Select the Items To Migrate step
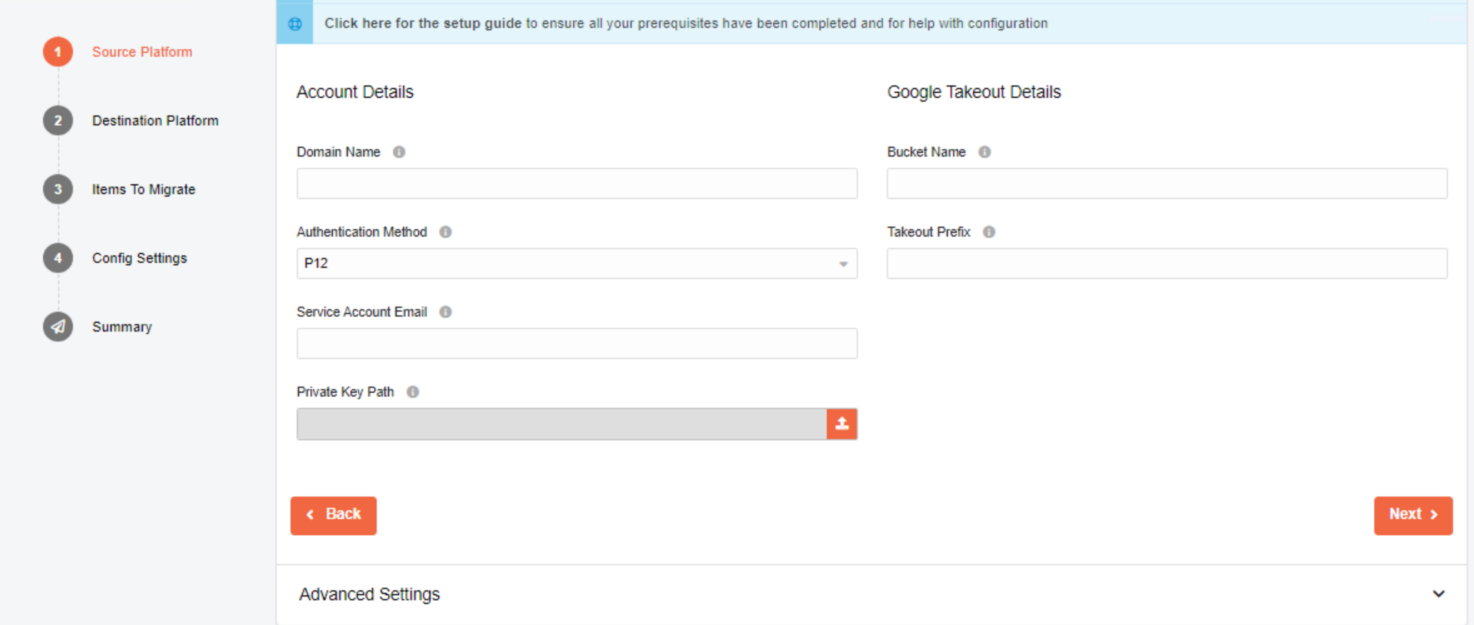The image size is (1474, 625). coord(144,190)
